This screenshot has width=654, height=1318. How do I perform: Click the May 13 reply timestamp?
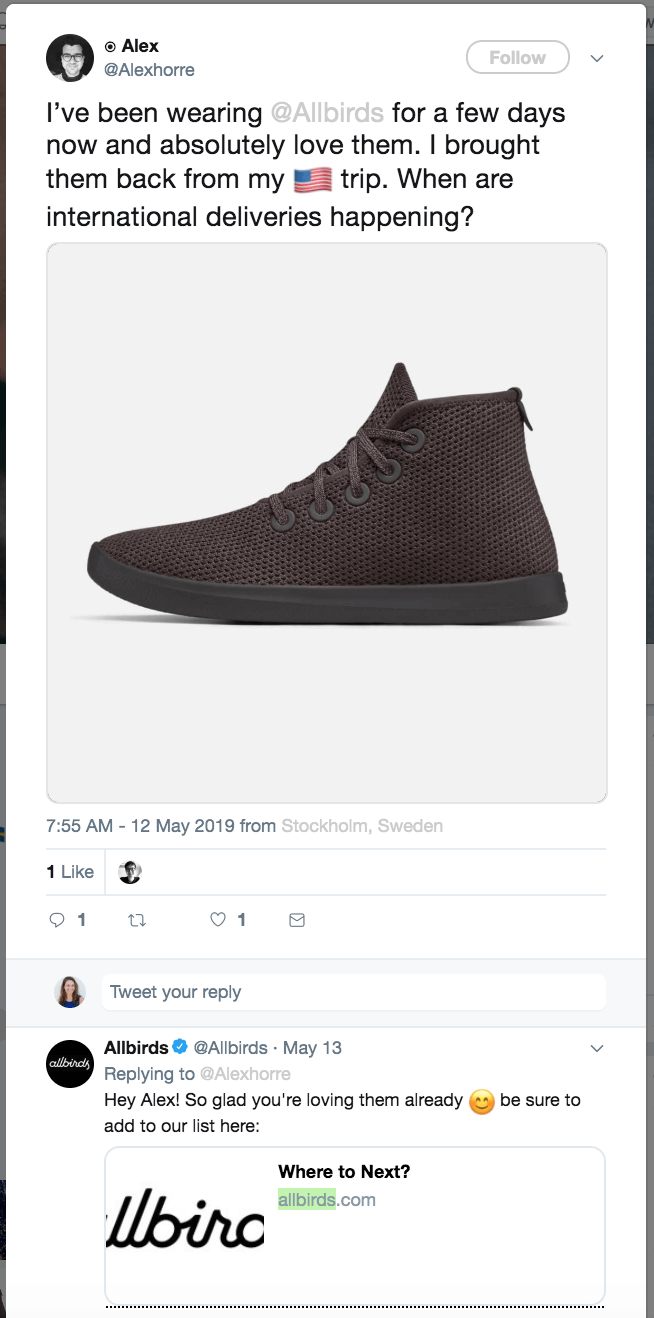click(x=312, y=1048)
